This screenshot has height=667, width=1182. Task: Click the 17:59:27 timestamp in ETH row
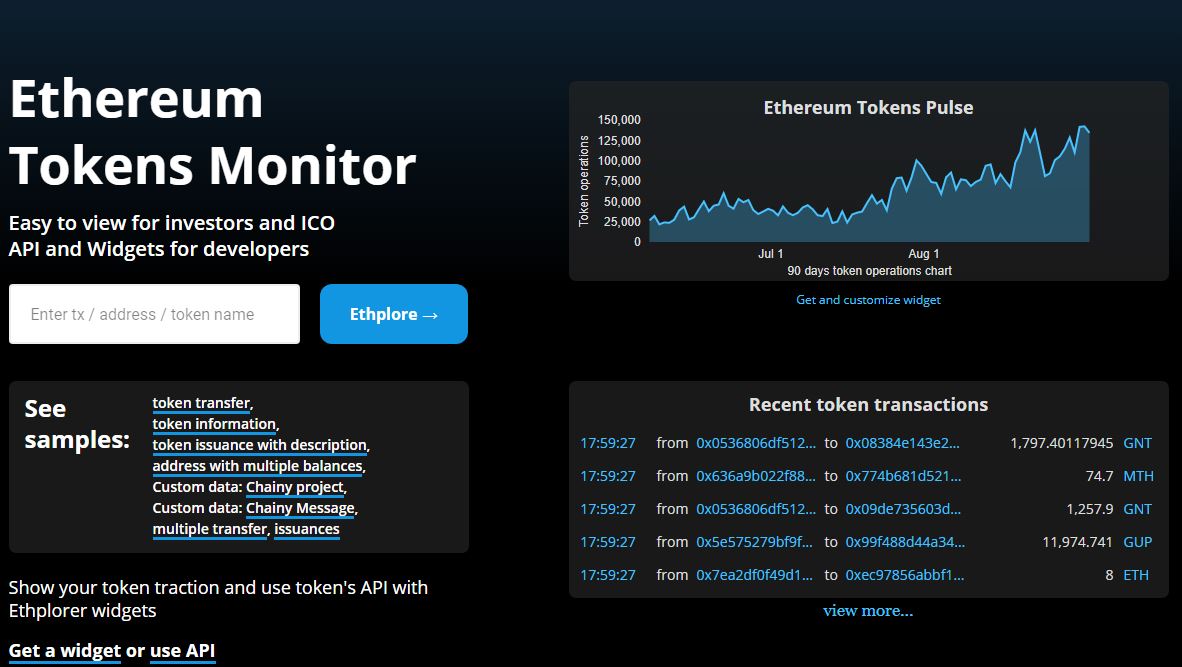point(608,575)
